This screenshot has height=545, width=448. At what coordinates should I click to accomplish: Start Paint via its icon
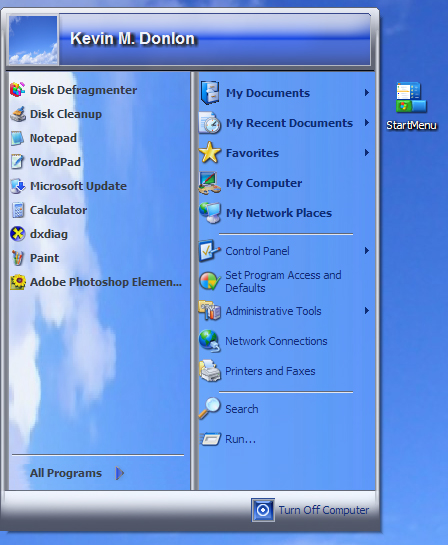17,258
